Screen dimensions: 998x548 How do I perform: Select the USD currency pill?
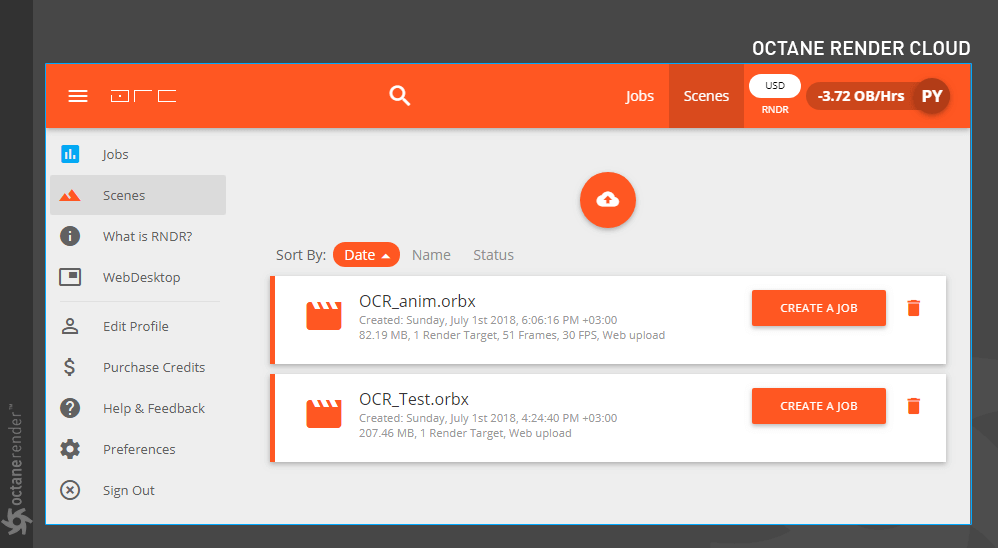tap(775, 86)
